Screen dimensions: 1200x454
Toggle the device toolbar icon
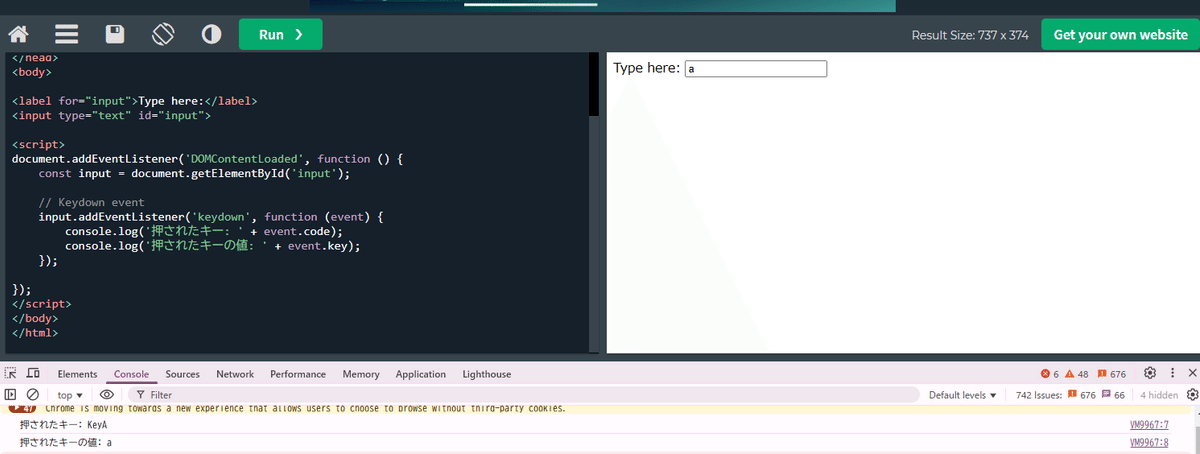tap(33, 374)
